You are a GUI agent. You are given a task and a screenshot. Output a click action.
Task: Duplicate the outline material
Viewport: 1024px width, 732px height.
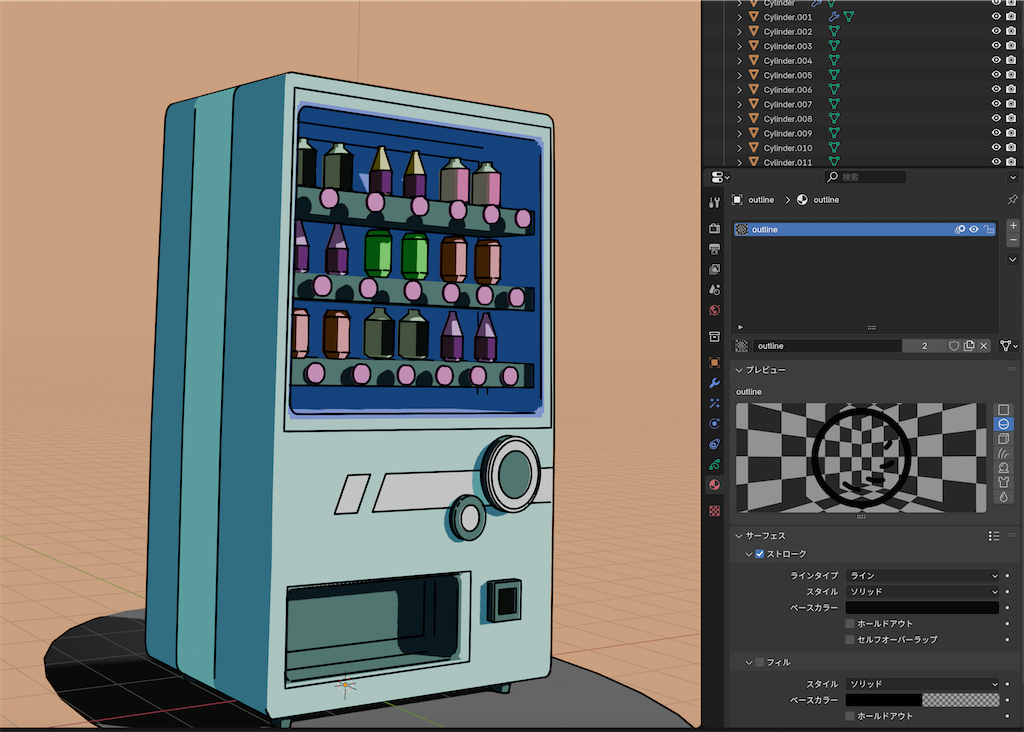point(969,346)
